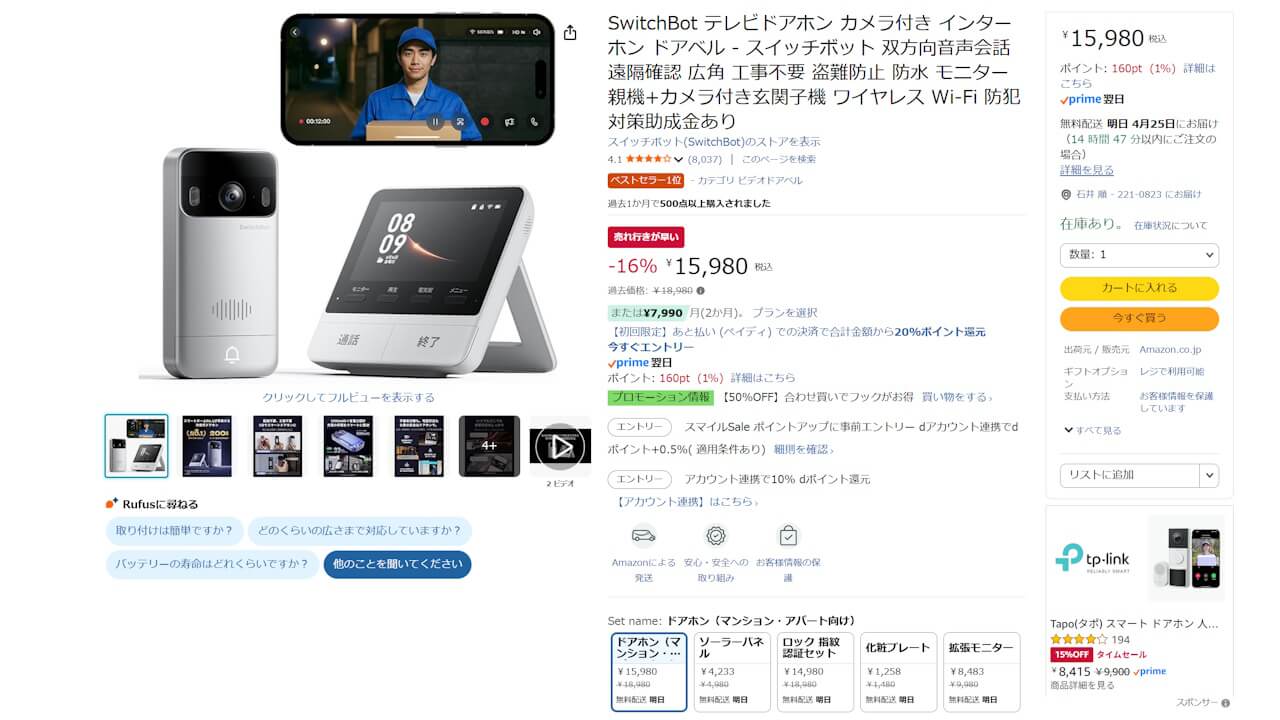This screenshot has width=1280, height=720.
Task: Expand すべて見る details
Action: tap(1092, 430)
